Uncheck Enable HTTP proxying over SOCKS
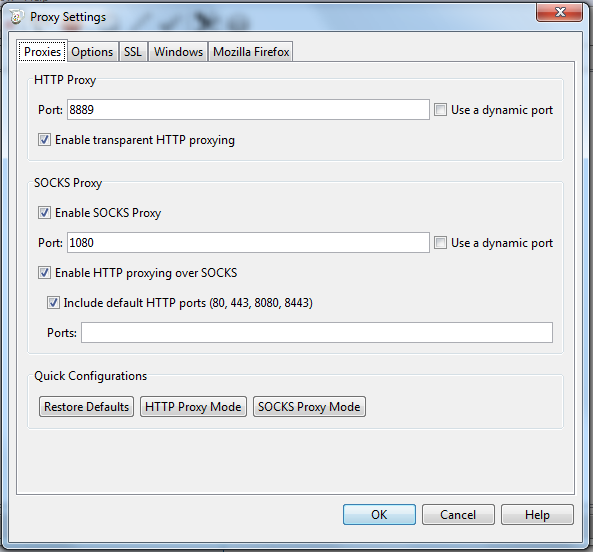The image size is (593, 552). [x=44, y=272]
